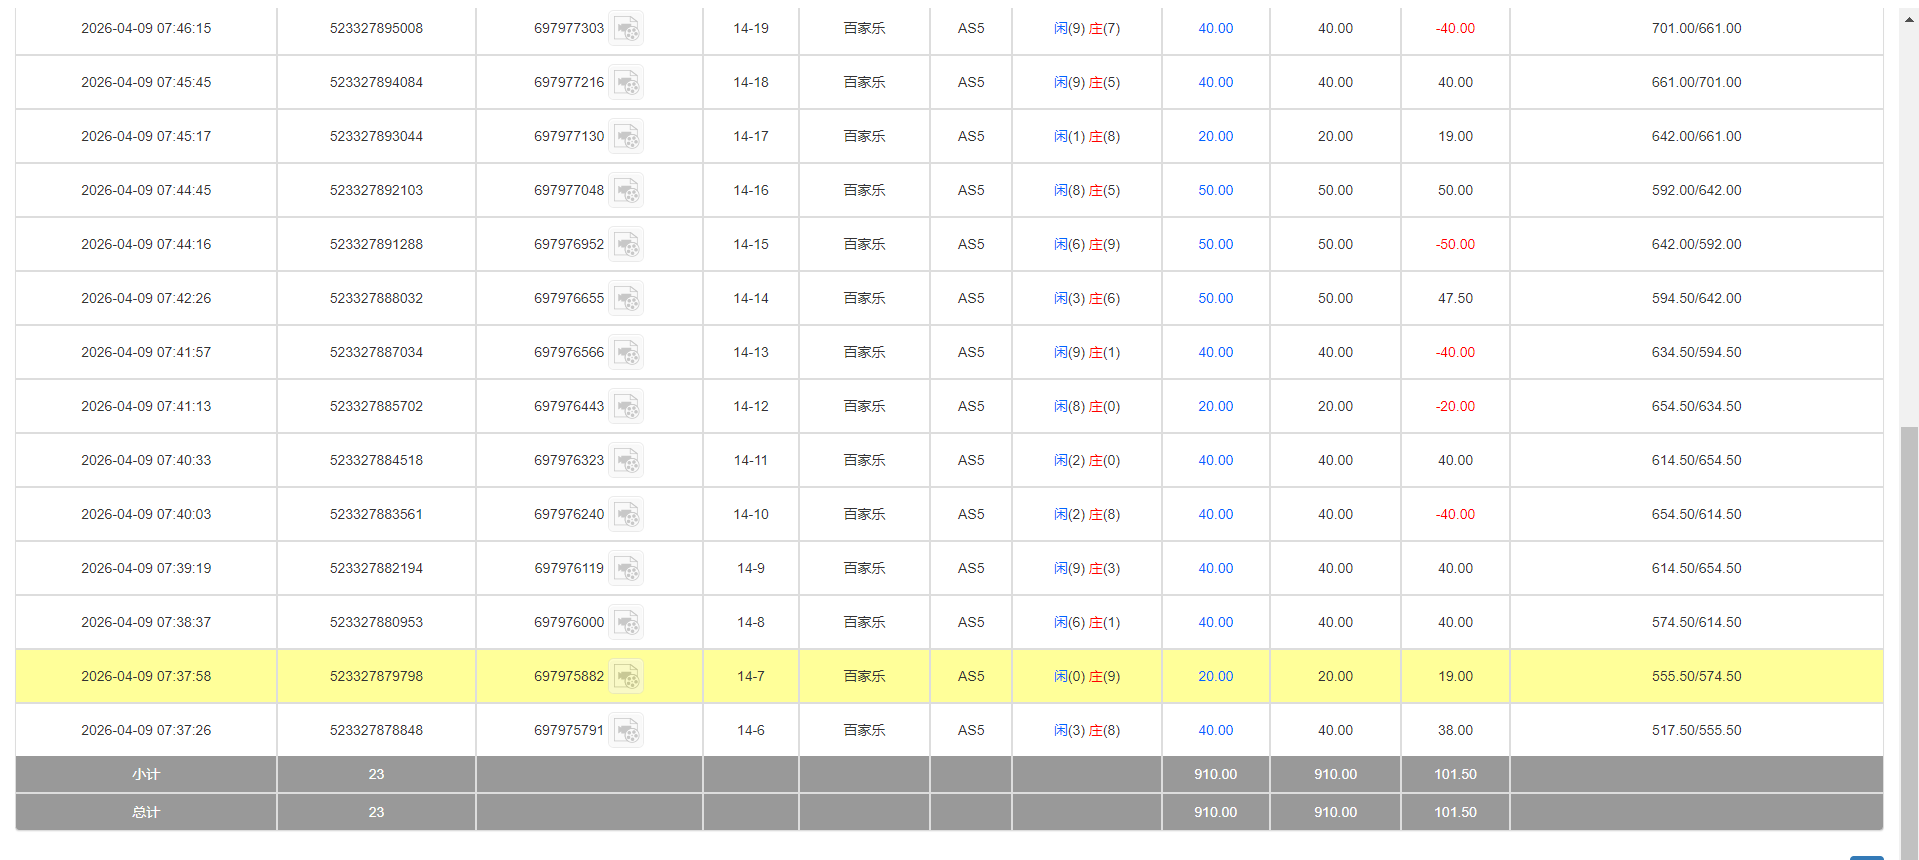The width and height of the screenshot is (1919, 860).
Task: Click the scrollbar up arrow
Action: click(x=1909, y=18)
